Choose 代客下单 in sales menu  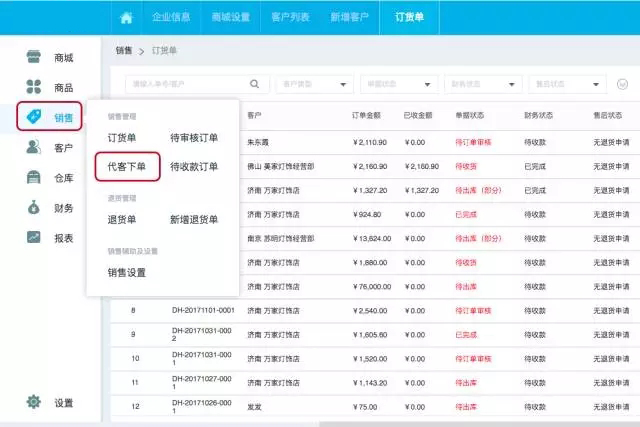tap(127, 167)
